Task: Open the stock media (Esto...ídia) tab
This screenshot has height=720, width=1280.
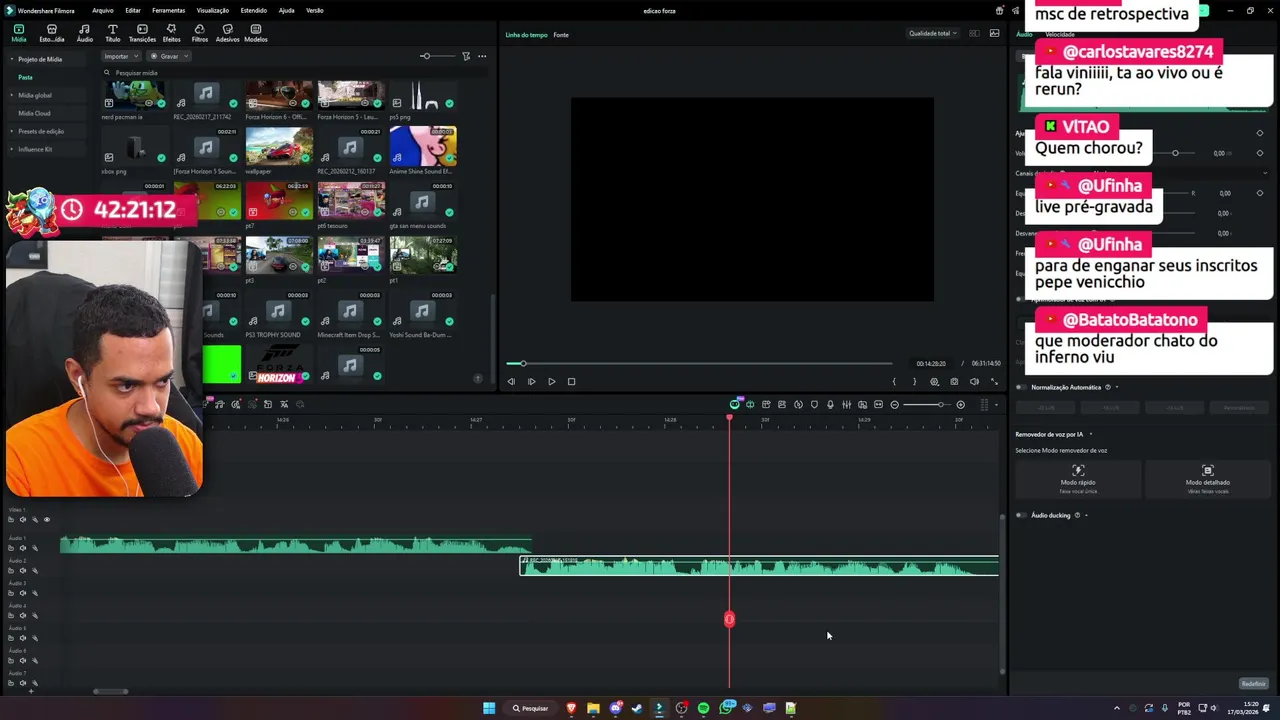Action: pyautogui.click(x=52, y=33)
